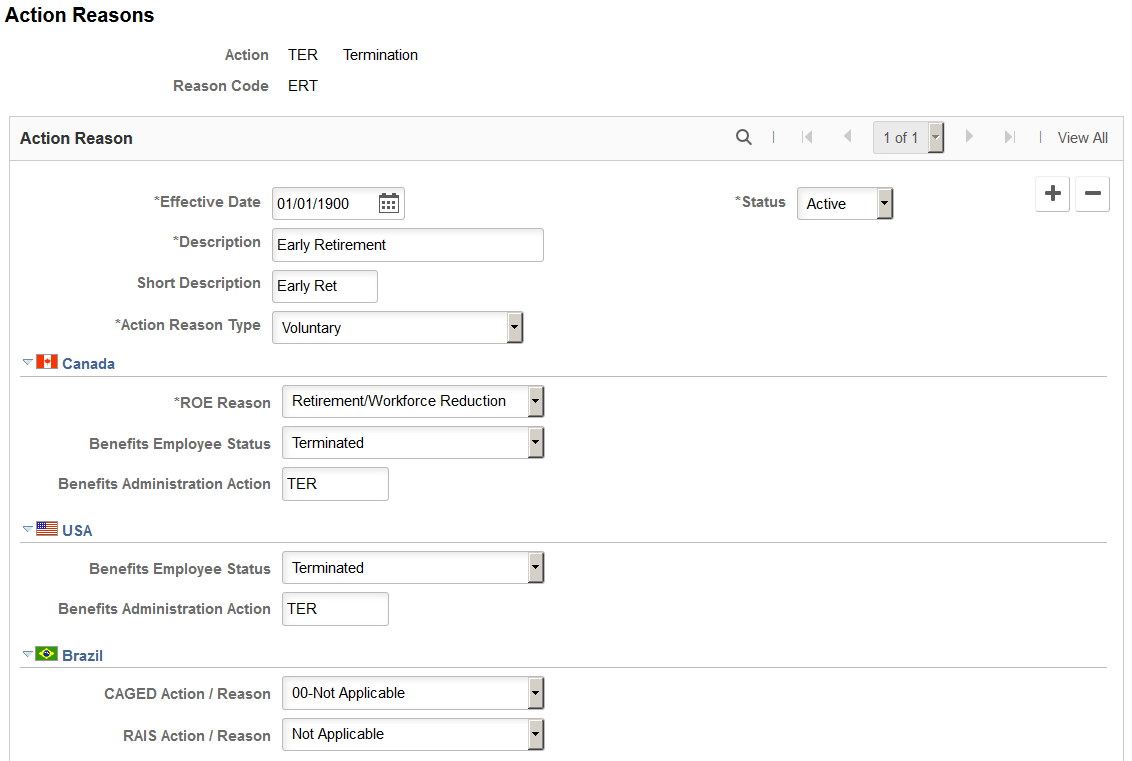Go to first row arrow icon
Image resolution: width=1132 pixels, height=761 pixels.
point(807,137)
